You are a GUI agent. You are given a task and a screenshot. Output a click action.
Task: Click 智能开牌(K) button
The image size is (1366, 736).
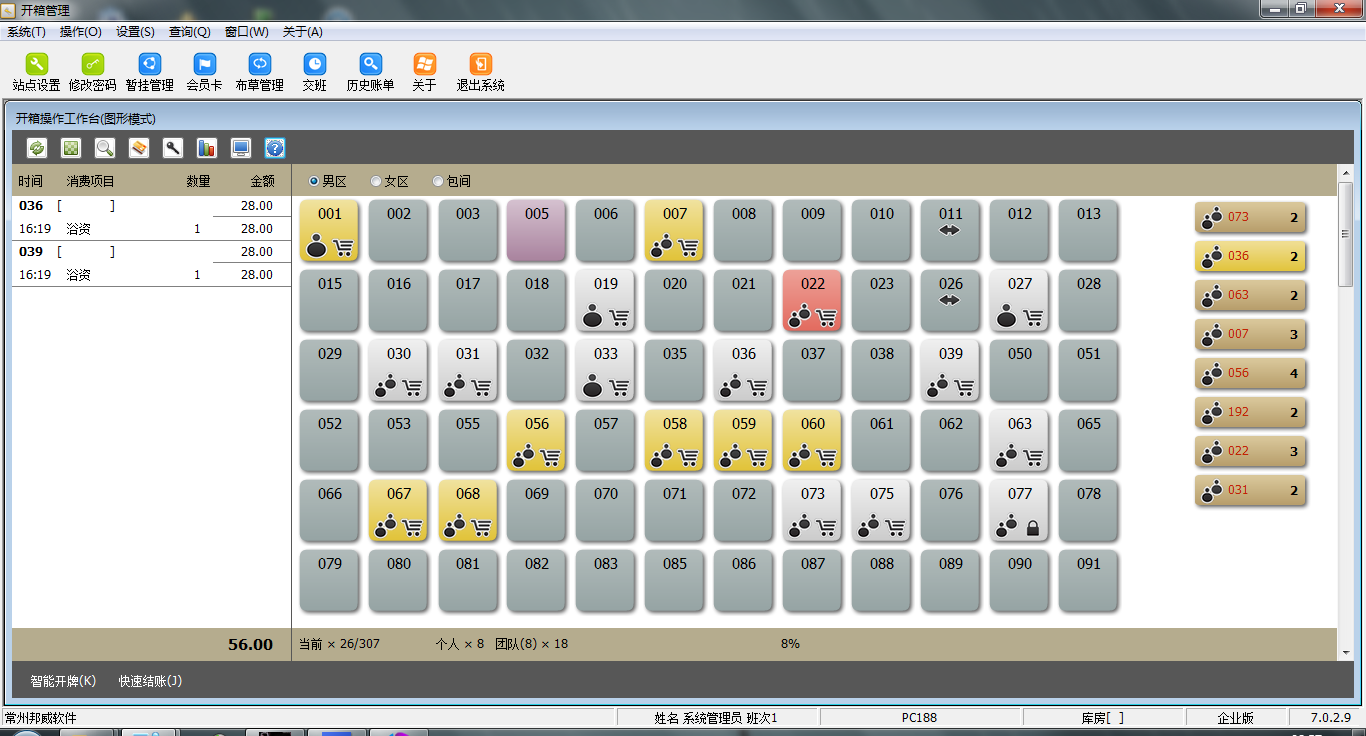(x=63, y=681)
